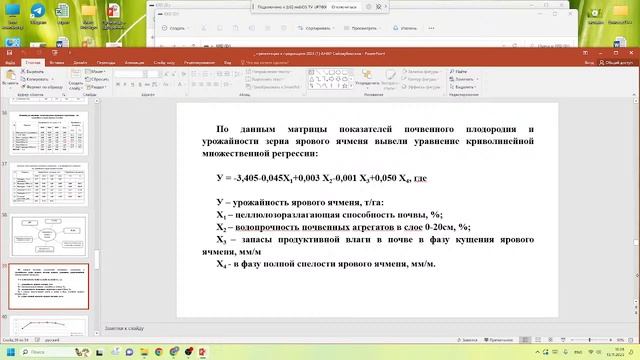Switch to the Slide Show (Слайд-шоу) tab
This screenshot has width=640, height=360.
pyautogui.click(x=164, y=63)
